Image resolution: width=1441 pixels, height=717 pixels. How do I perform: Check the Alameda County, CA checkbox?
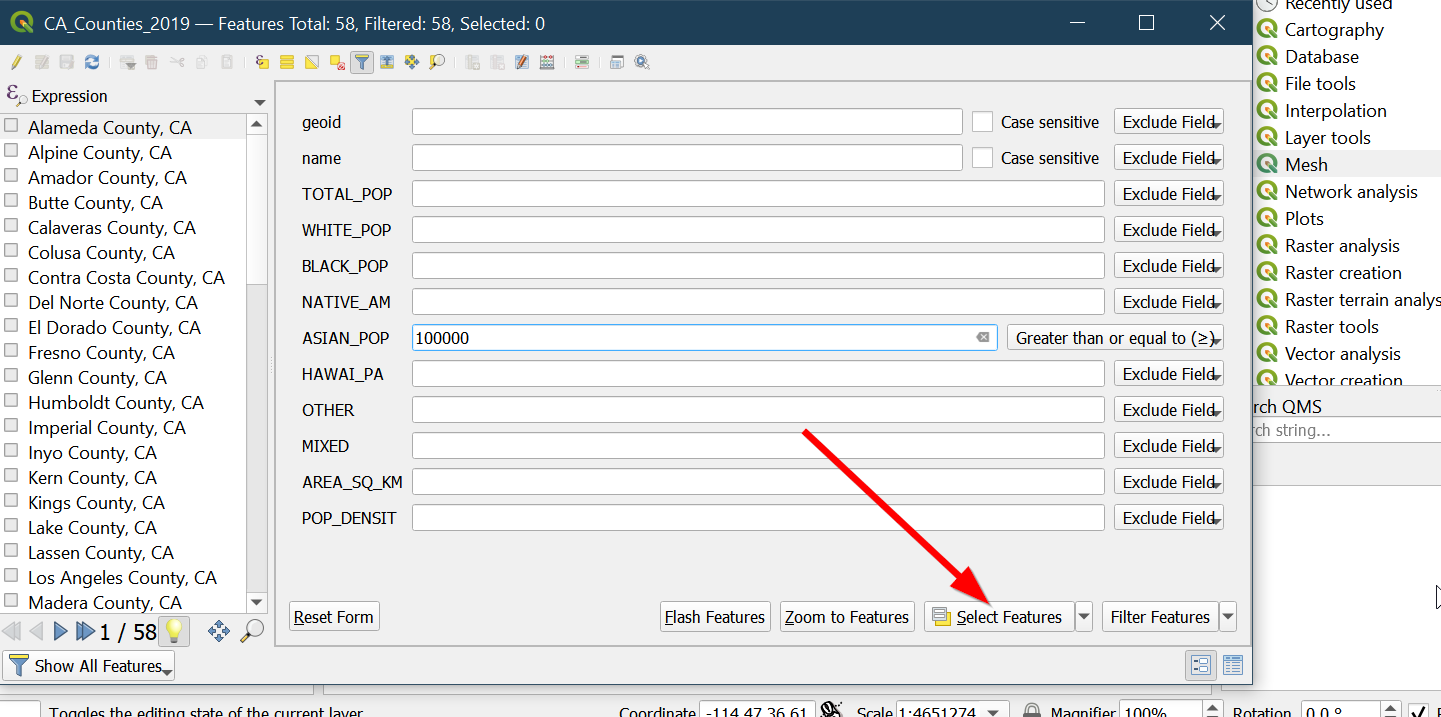point(12,126)
